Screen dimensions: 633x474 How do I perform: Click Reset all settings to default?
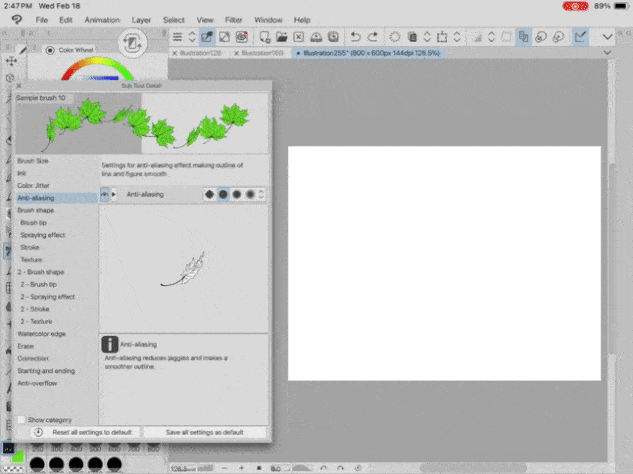pos(85,432)
